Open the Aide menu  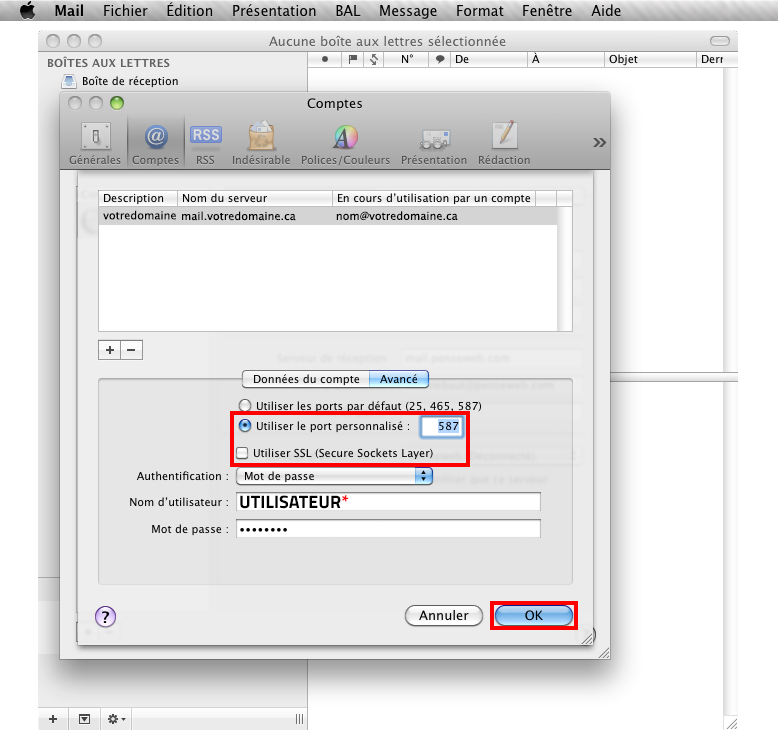606,10
